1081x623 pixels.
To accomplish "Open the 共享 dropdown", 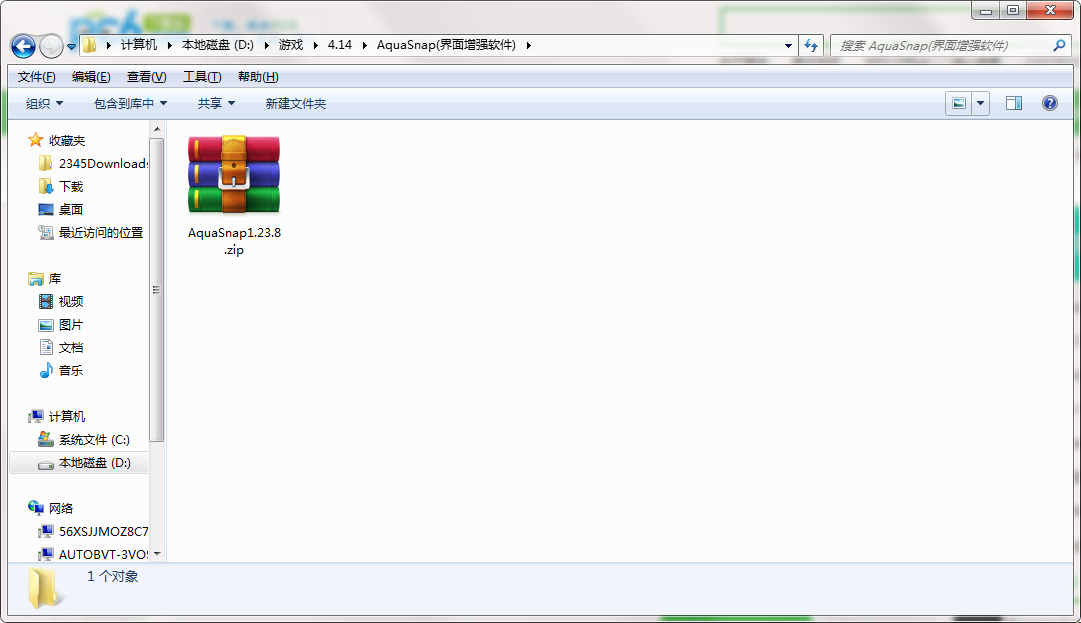I will pyautogui.click(x=216, y=103).
